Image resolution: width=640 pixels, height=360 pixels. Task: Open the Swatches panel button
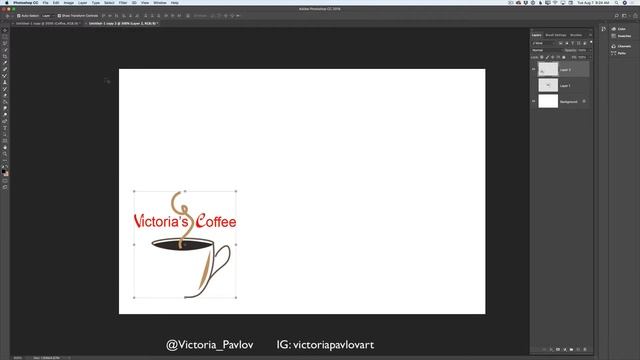pos(621,36)
